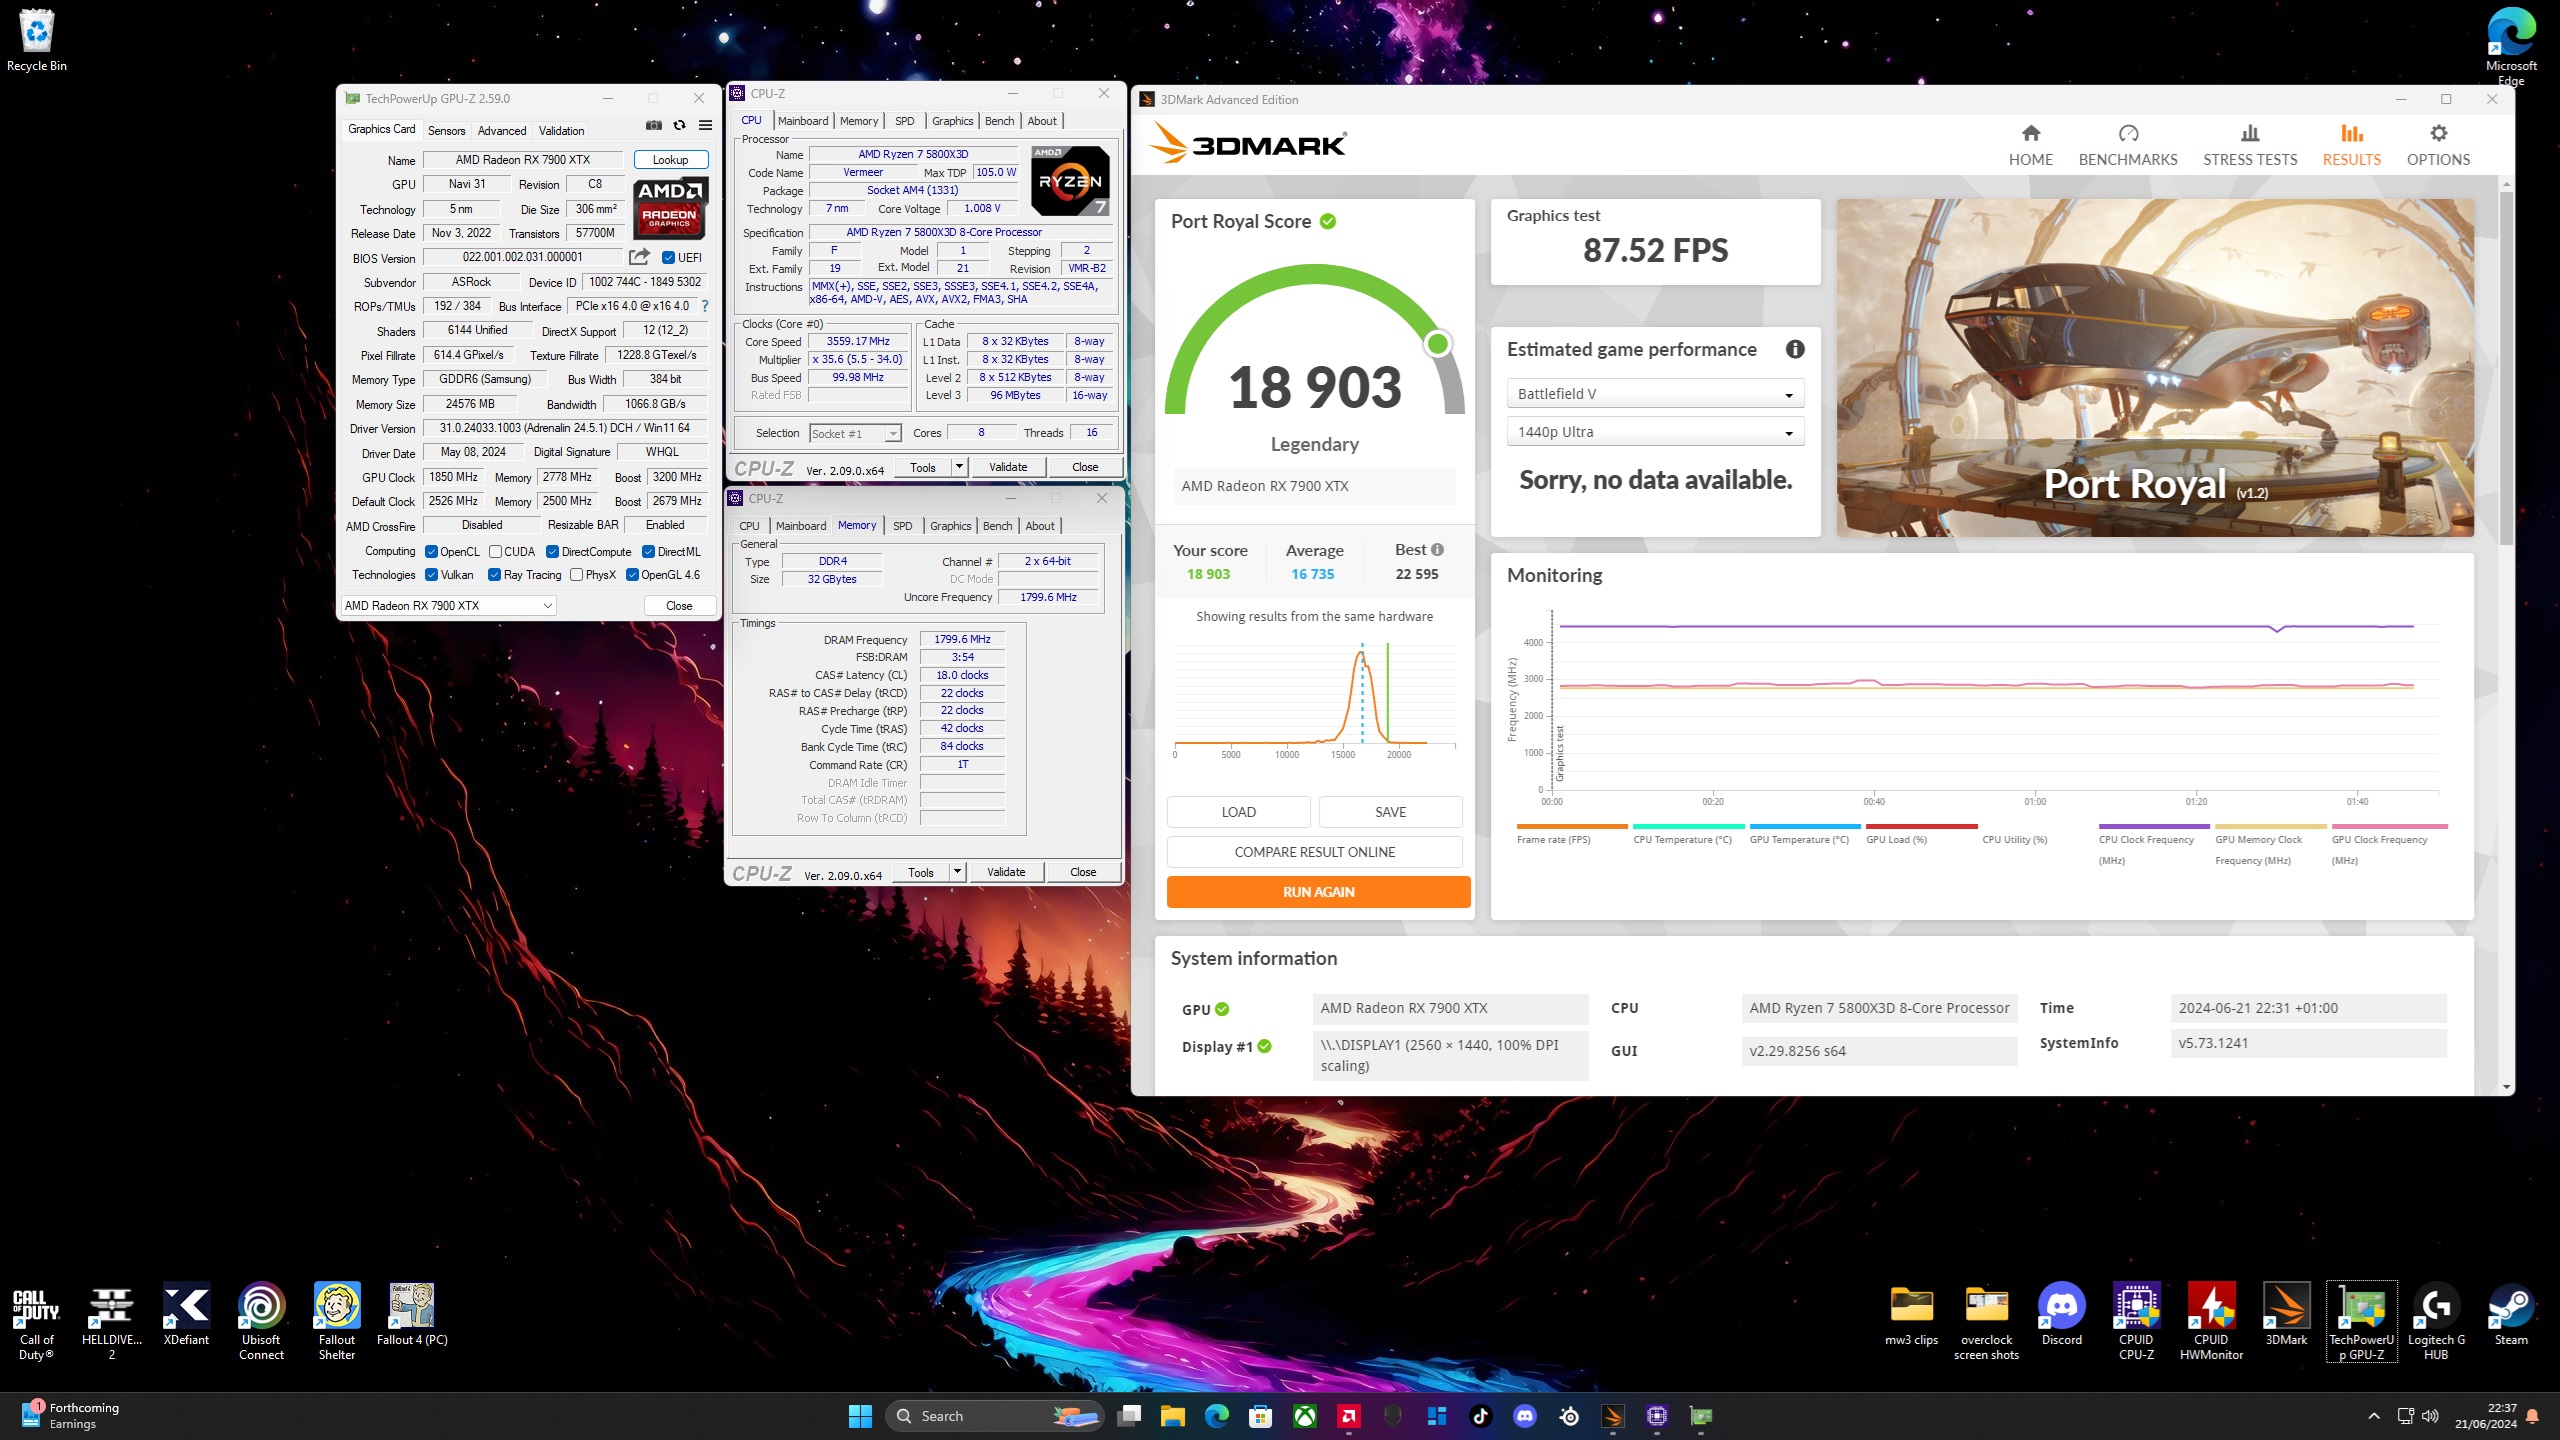The height and width of the screenshot is (1440, 2560).
Task: Open Fallout Shelter desktop shortcut
Action: point(337,1321)
